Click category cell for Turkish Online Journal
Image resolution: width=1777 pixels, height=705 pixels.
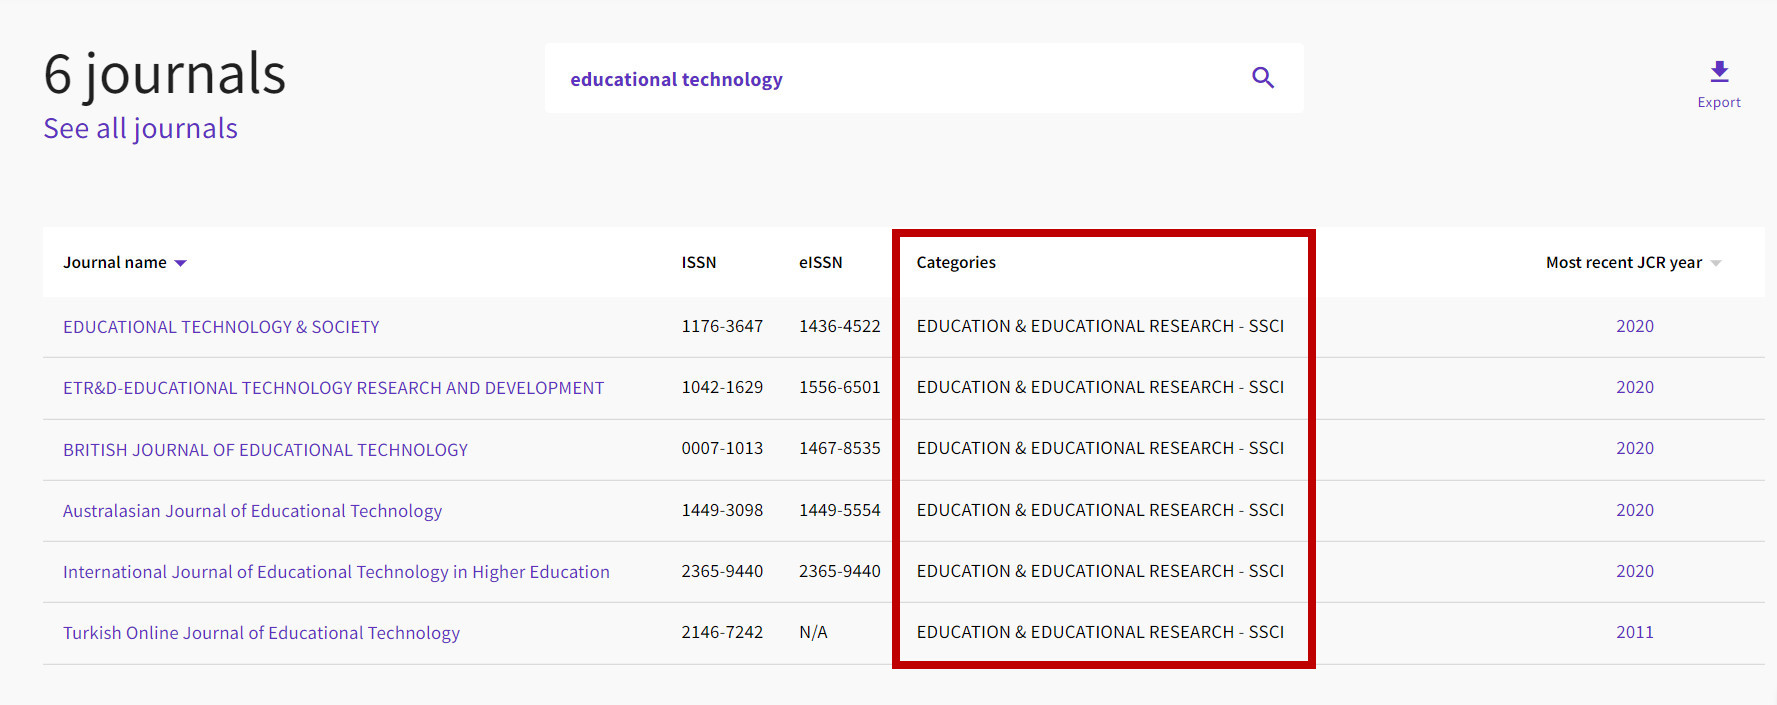1100,632
